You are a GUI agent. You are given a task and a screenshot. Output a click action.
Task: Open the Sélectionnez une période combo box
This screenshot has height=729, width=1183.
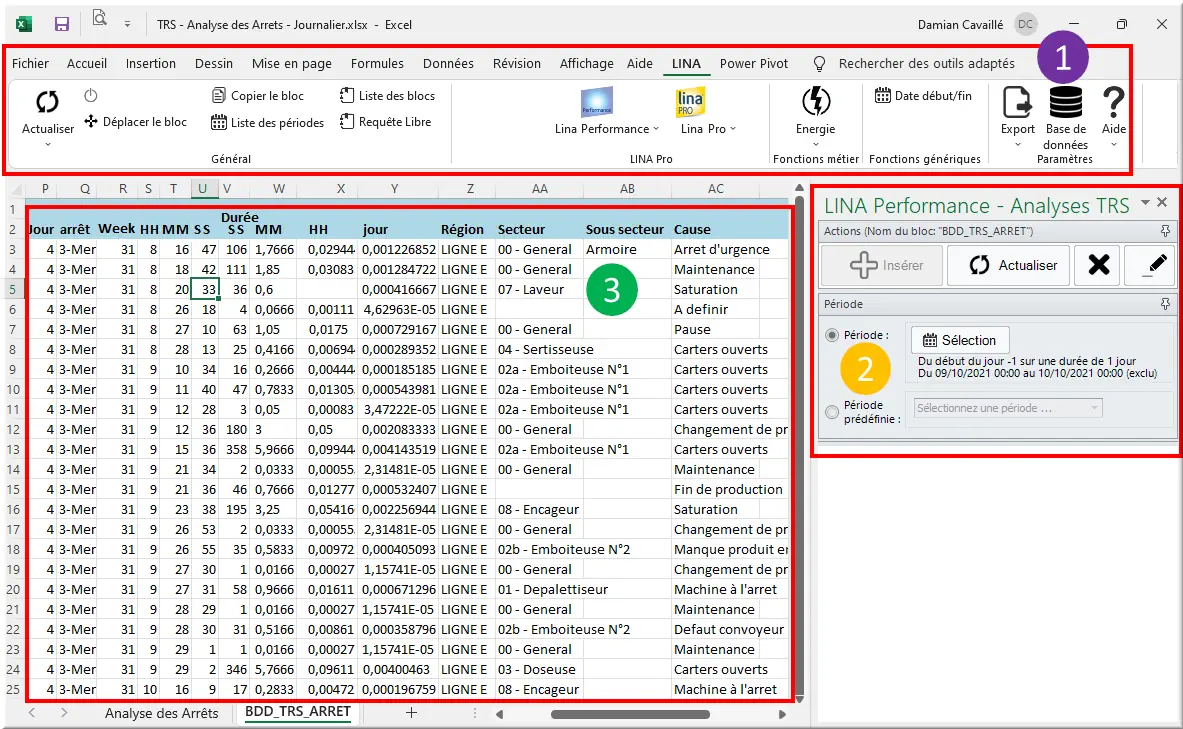click(1008, 408)
